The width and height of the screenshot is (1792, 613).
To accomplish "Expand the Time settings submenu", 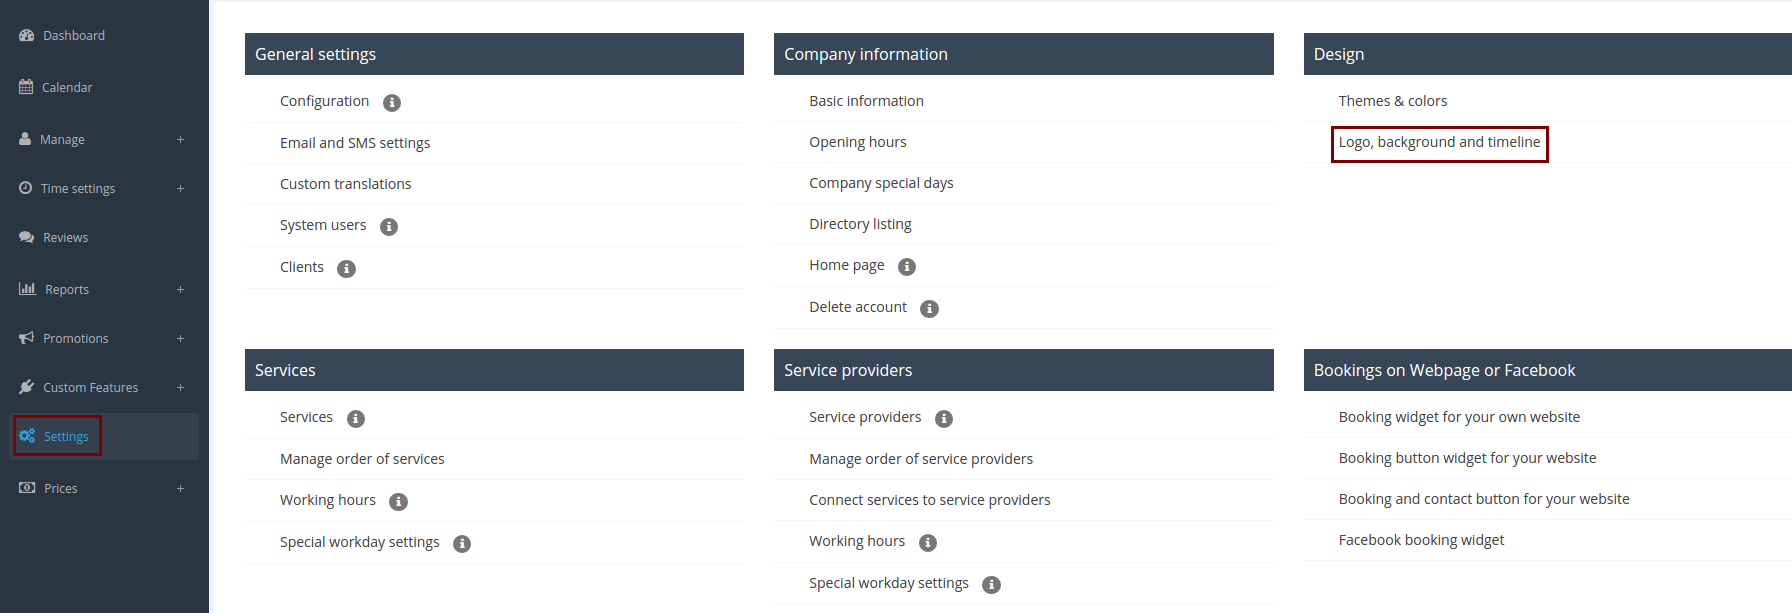I will click(x=180, y=188).
